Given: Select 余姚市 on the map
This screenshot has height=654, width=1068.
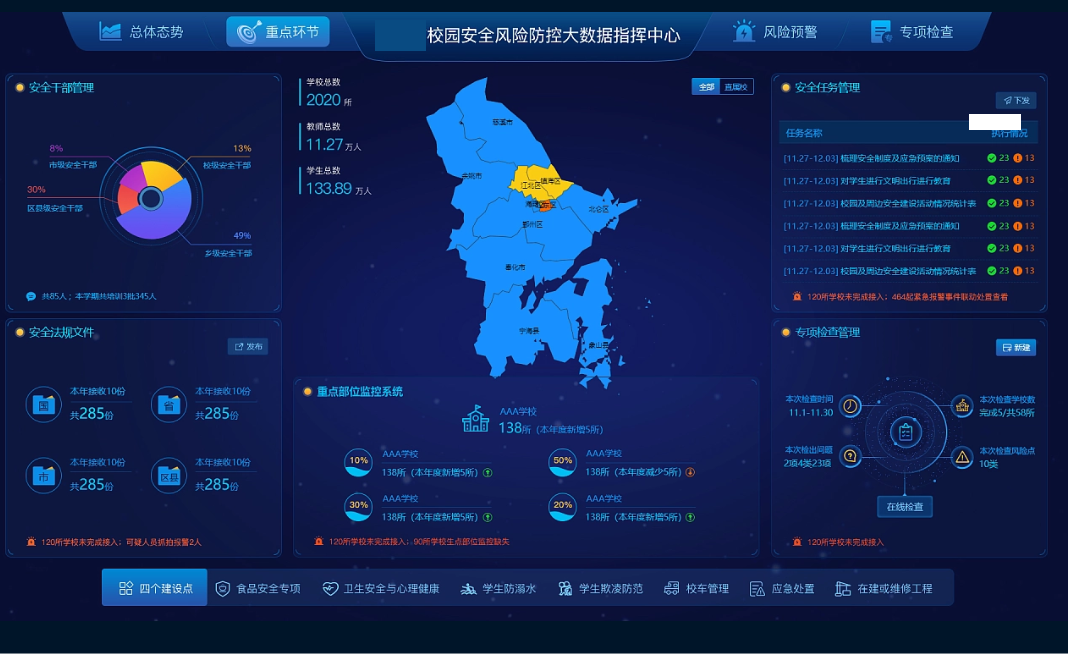Looking at the screenshot, I should click(x=471, y=176).
